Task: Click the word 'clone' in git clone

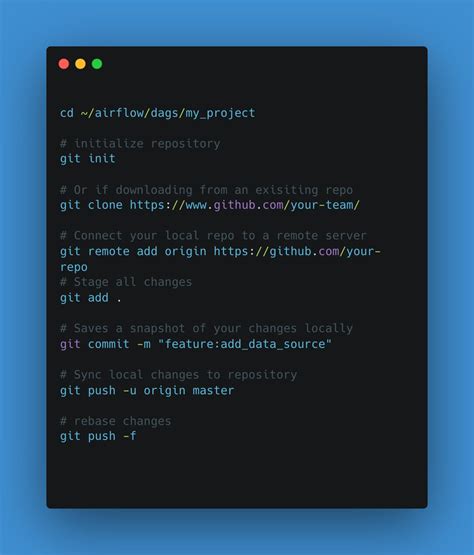Action: (105, 205)
